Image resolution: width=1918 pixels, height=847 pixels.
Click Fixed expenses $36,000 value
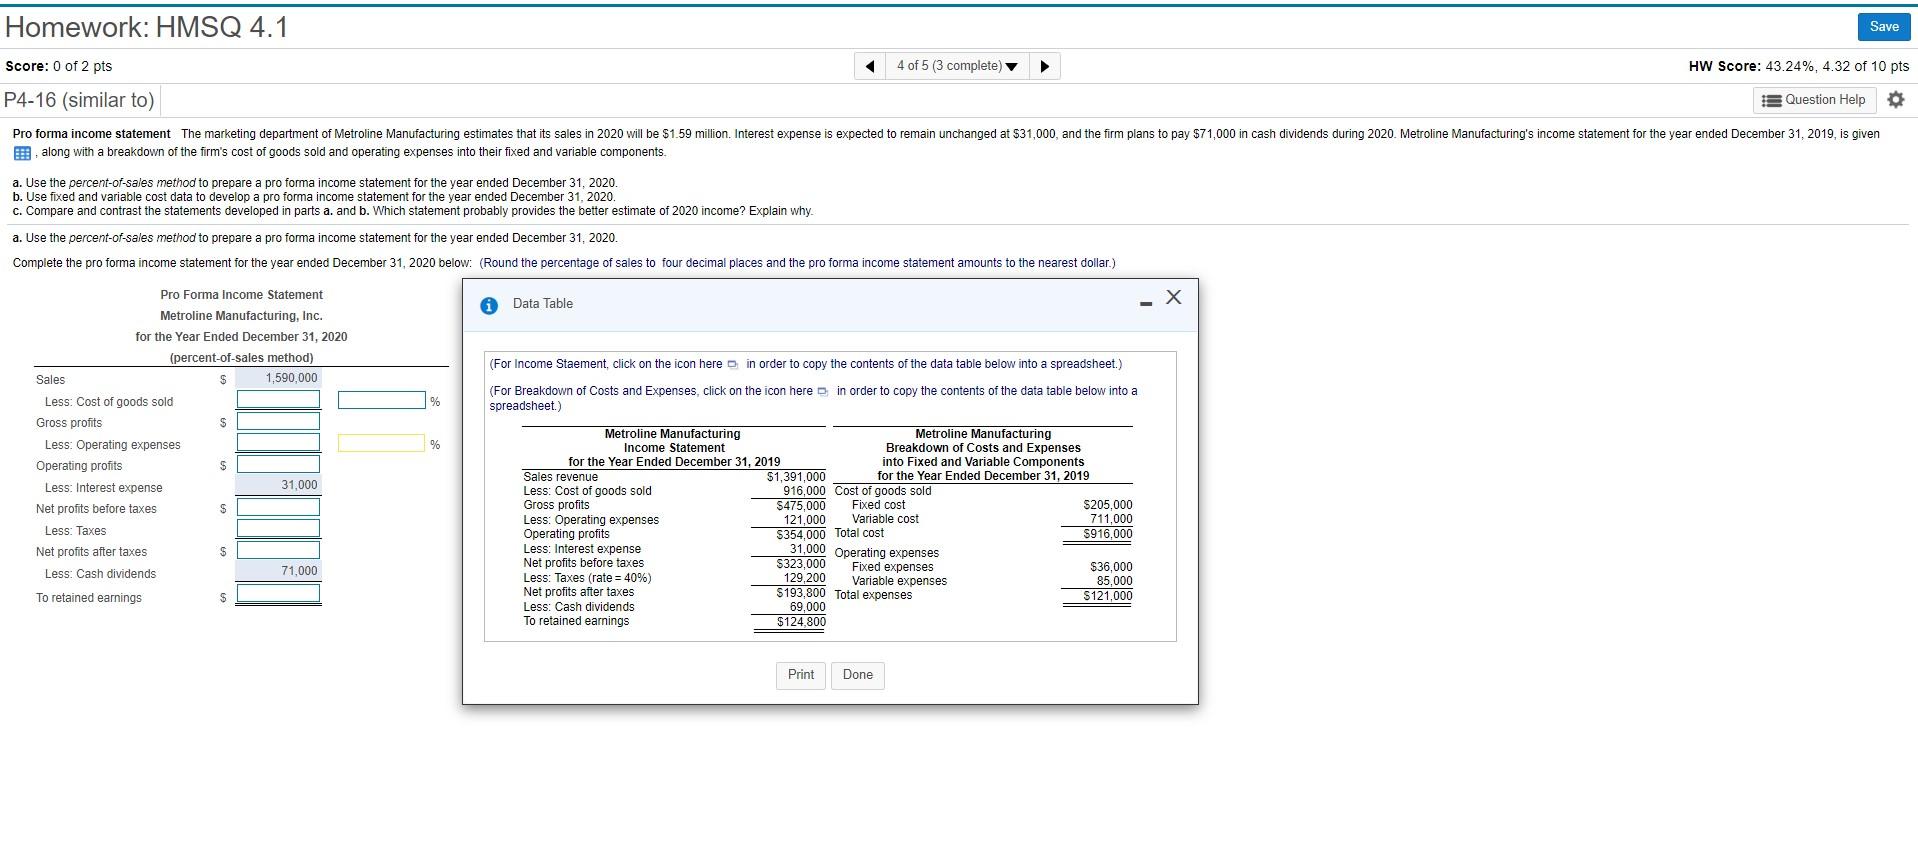1111,567
